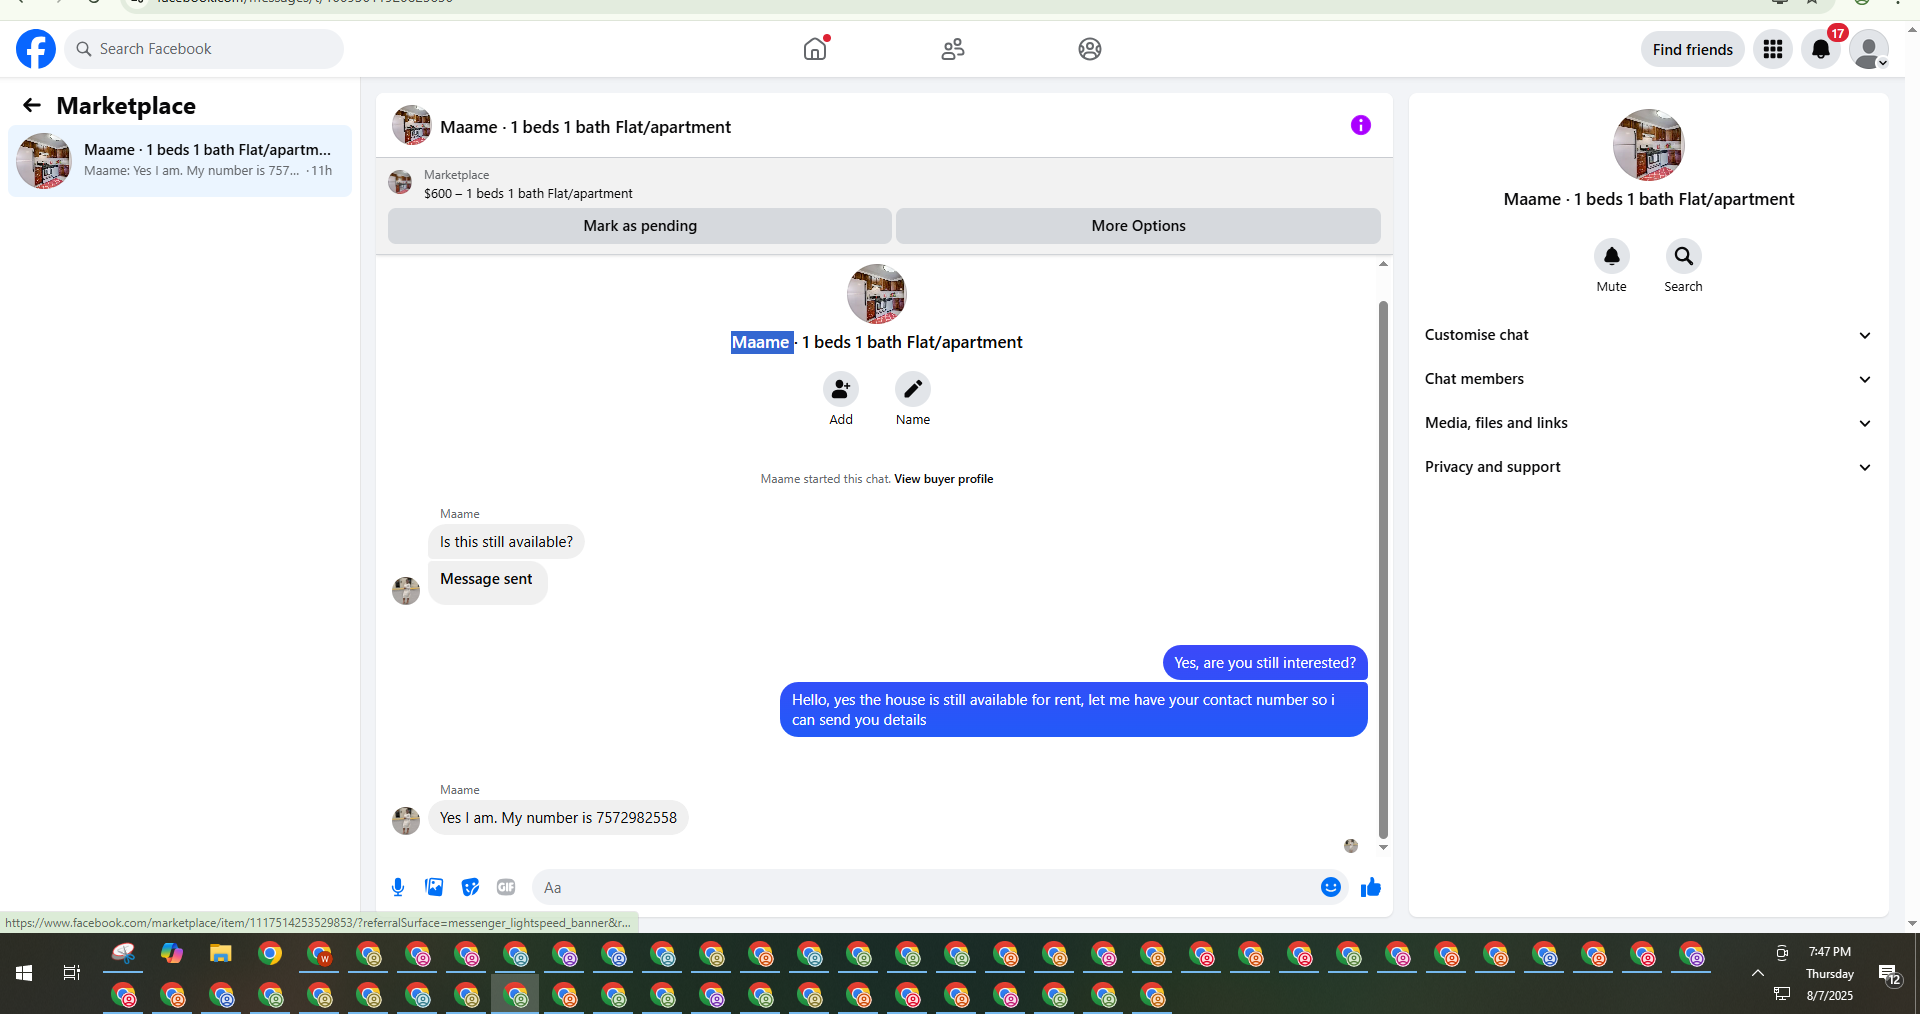
Task: Add people with the Add icon
Action: pos(841,389)
